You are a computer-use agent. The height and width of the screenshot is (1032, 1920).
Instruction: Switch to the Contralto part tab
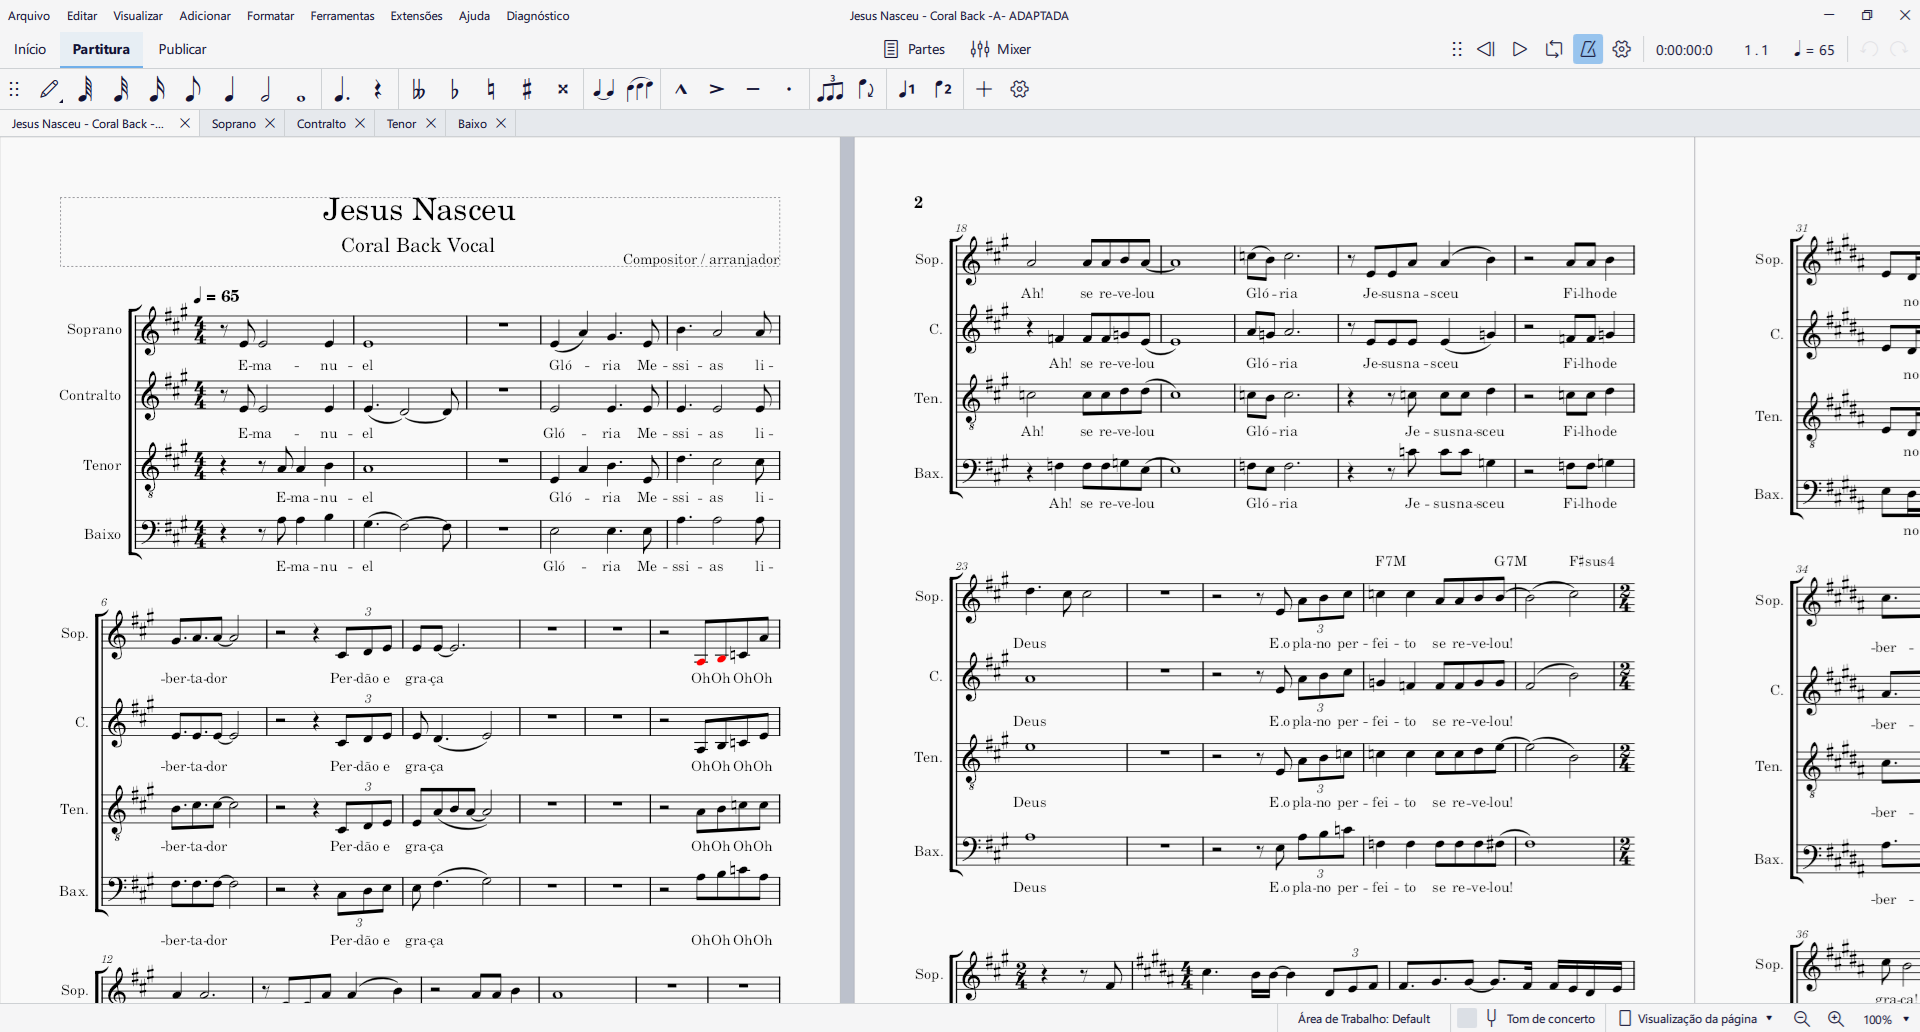coord(321,124)
